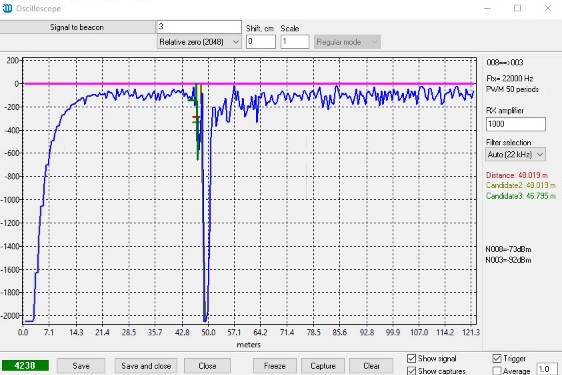The height and width of the screenshot is (375, 562).
Task: Click the green 4238 counter indicator
Action: tap(25, 366)
